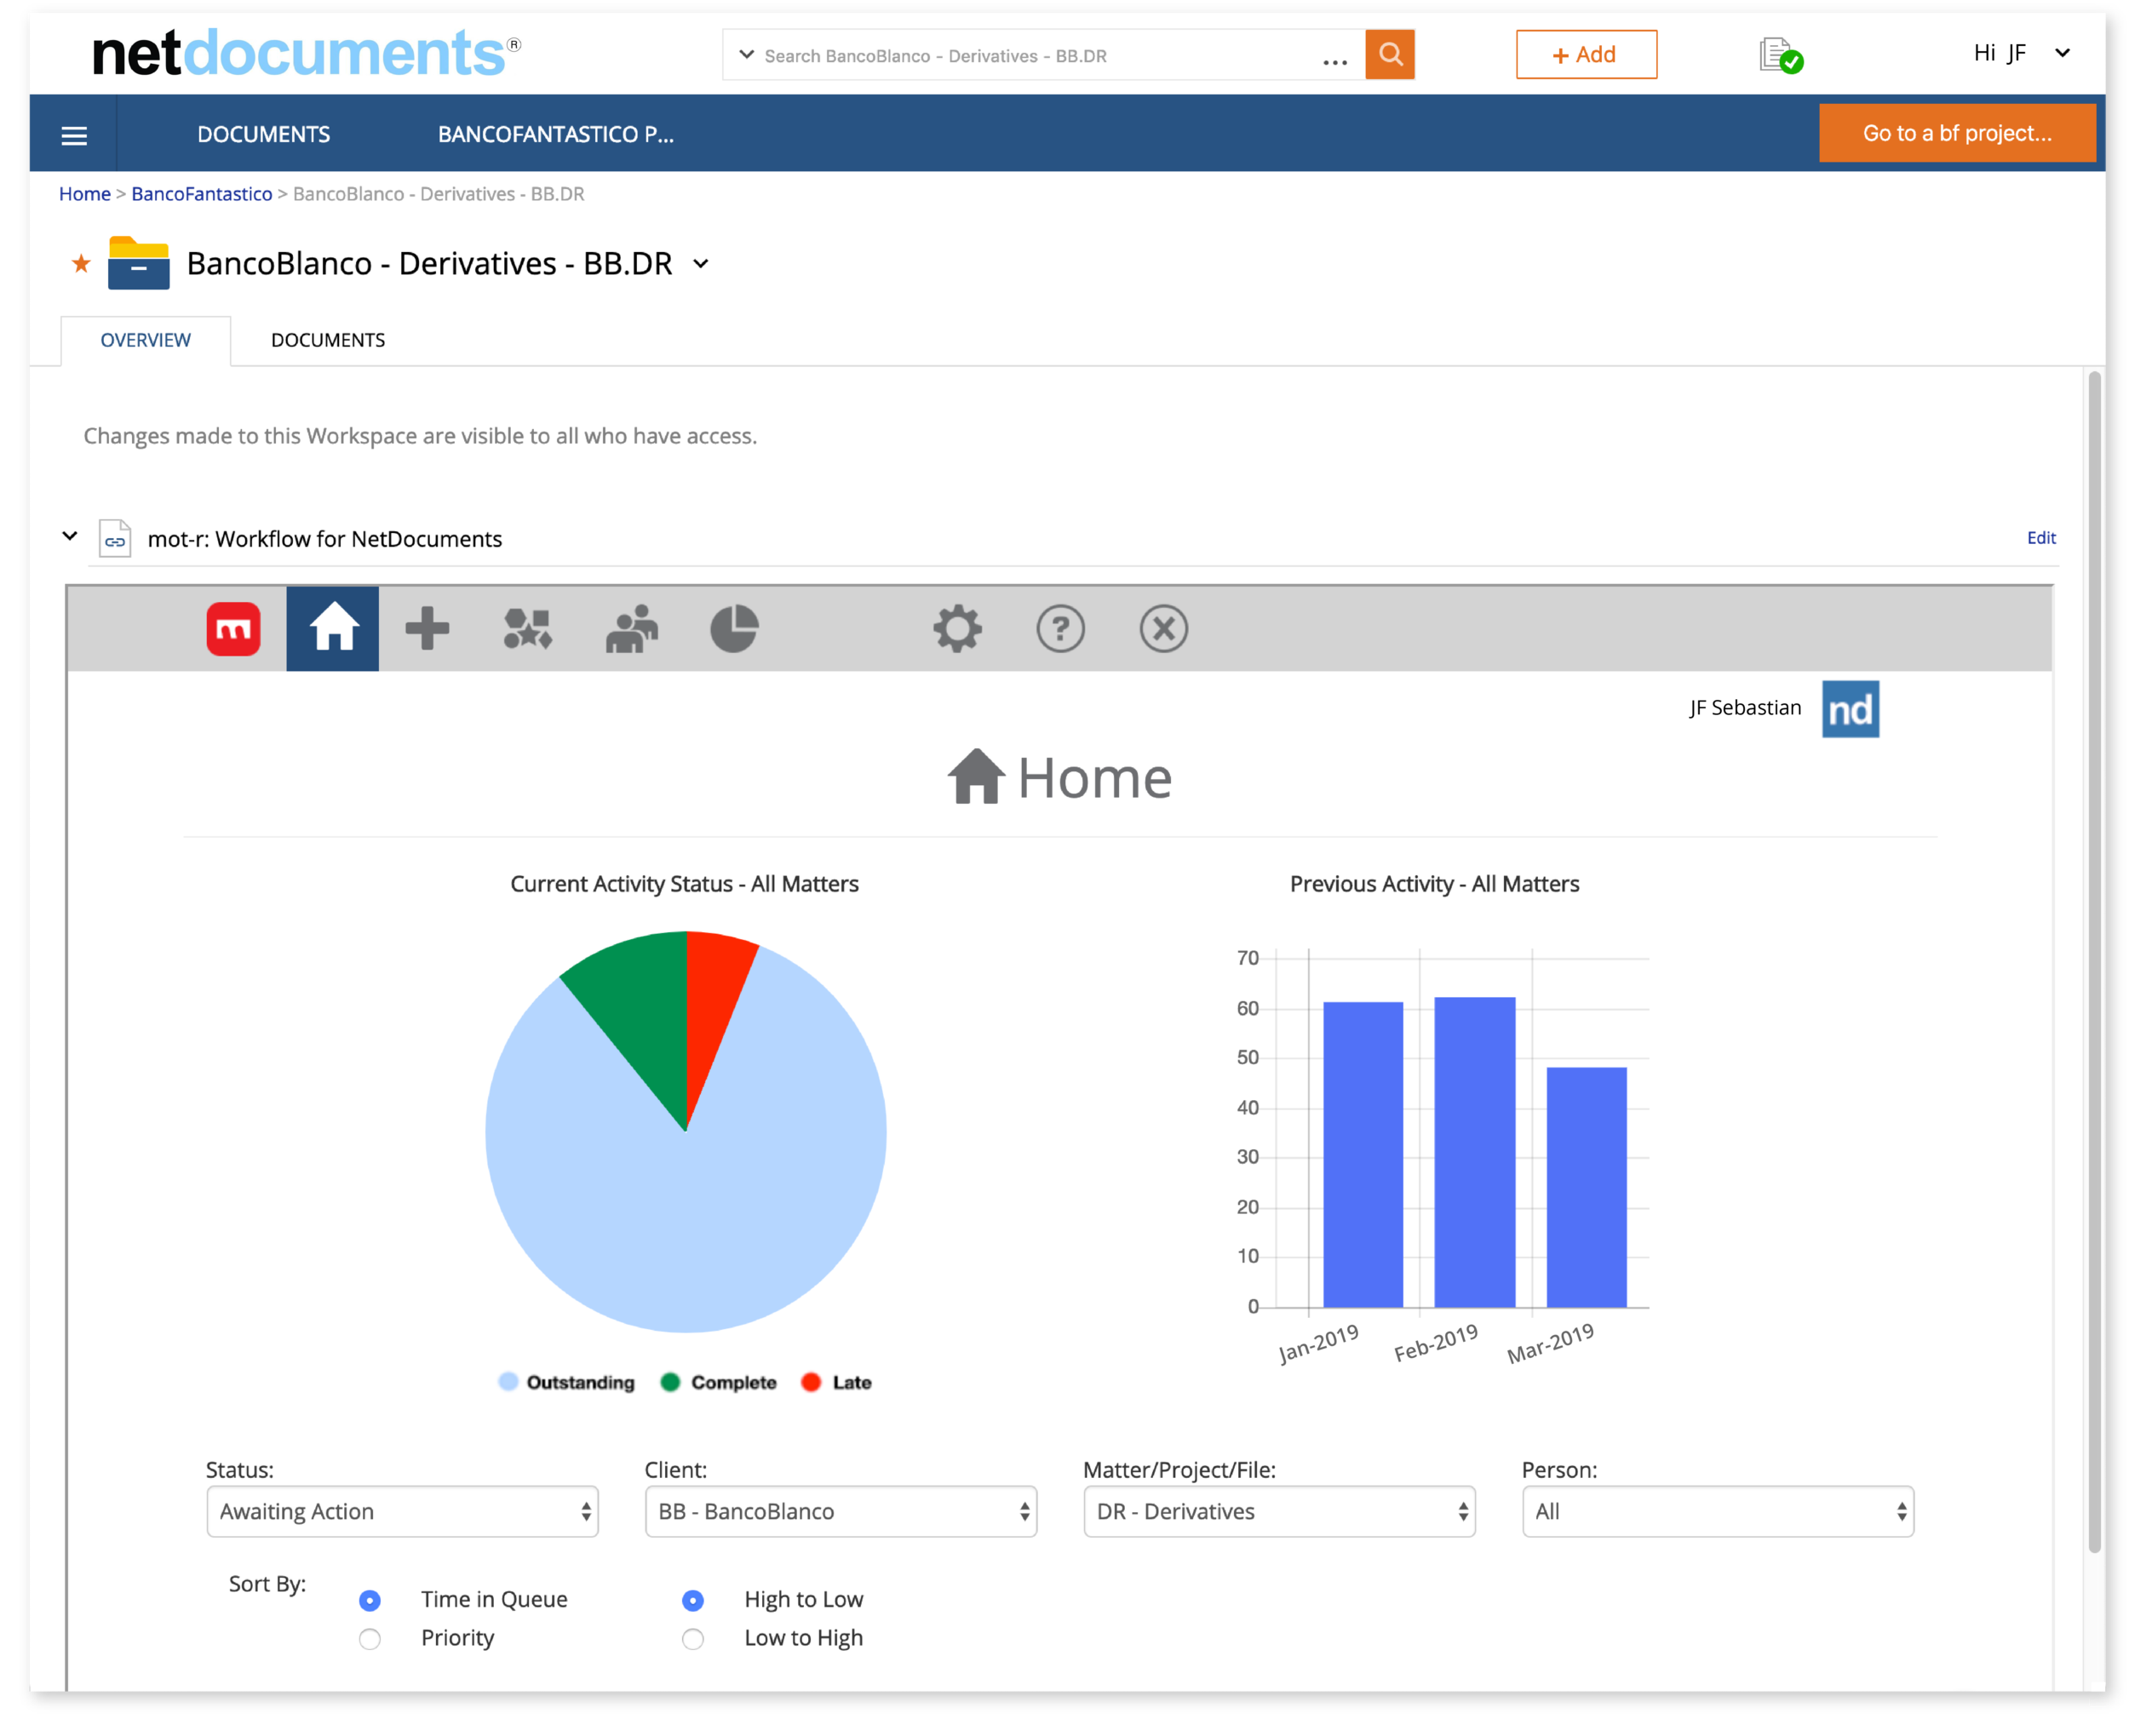Click the orange search magnifier button

1389,54
